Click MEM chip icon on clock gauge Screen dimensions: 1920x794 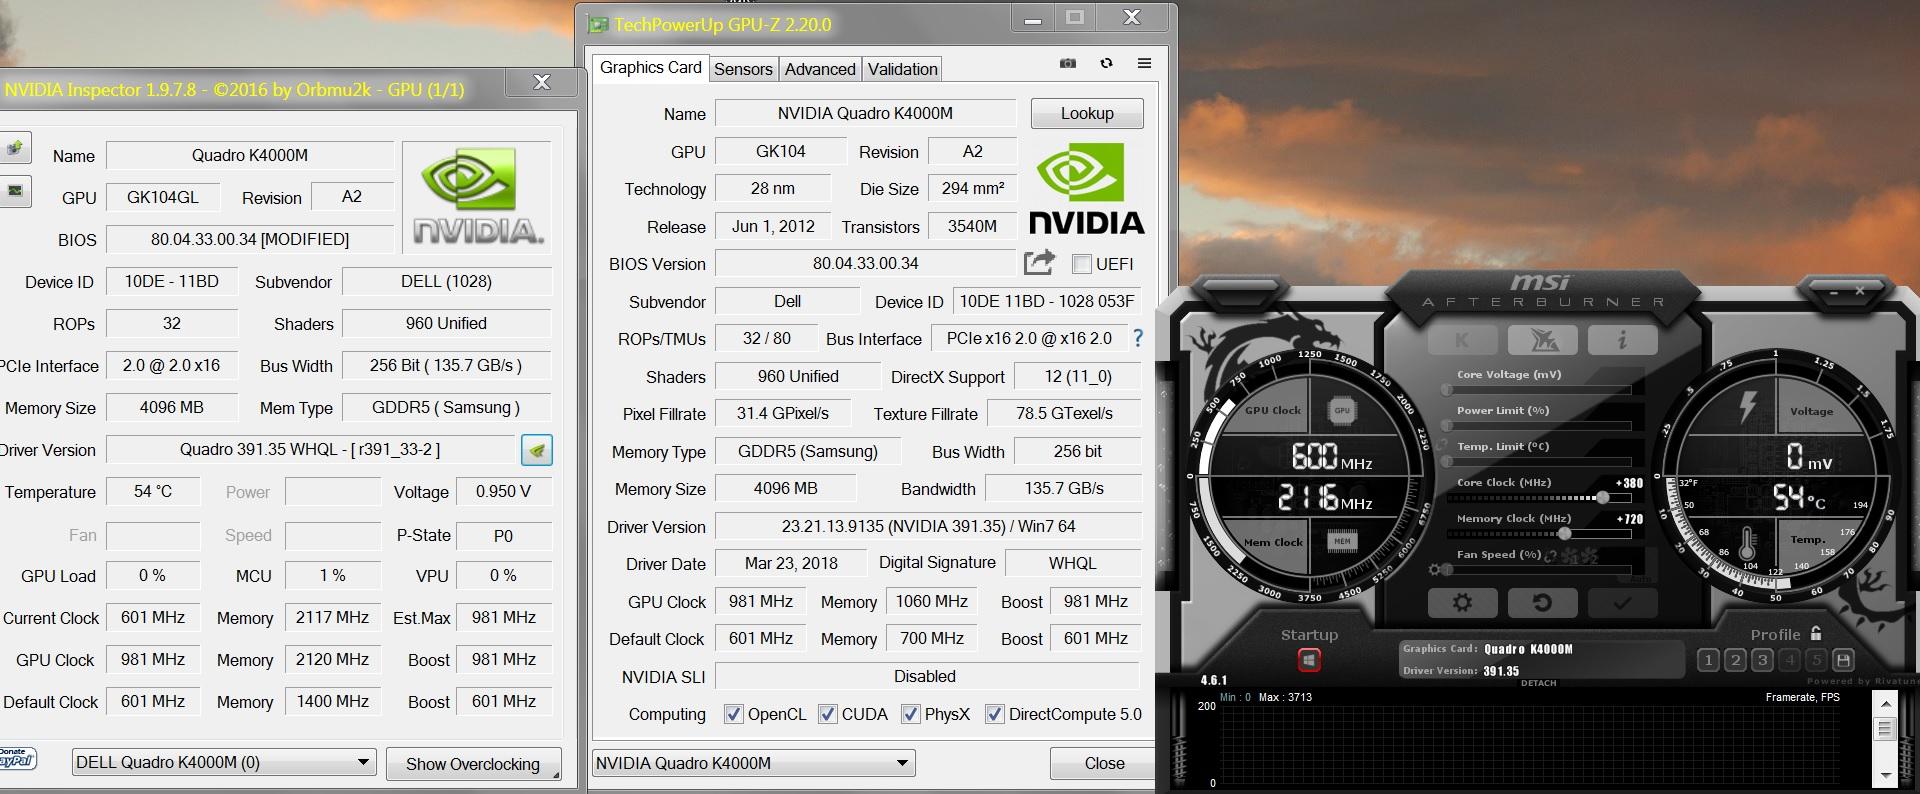pos(1342,541)
